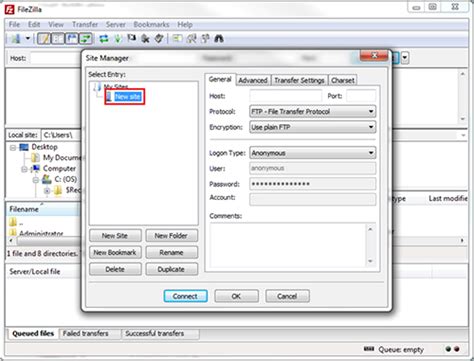The height and width of the screenshot is (361, 474).
Task: Click Cancel in Site Manager
Action: pos(287,296)
